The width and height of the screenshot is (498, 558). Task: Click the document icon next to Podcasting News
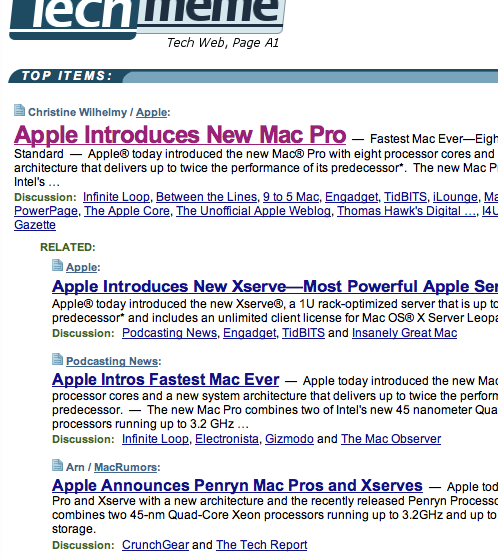(x=57, y=359)
